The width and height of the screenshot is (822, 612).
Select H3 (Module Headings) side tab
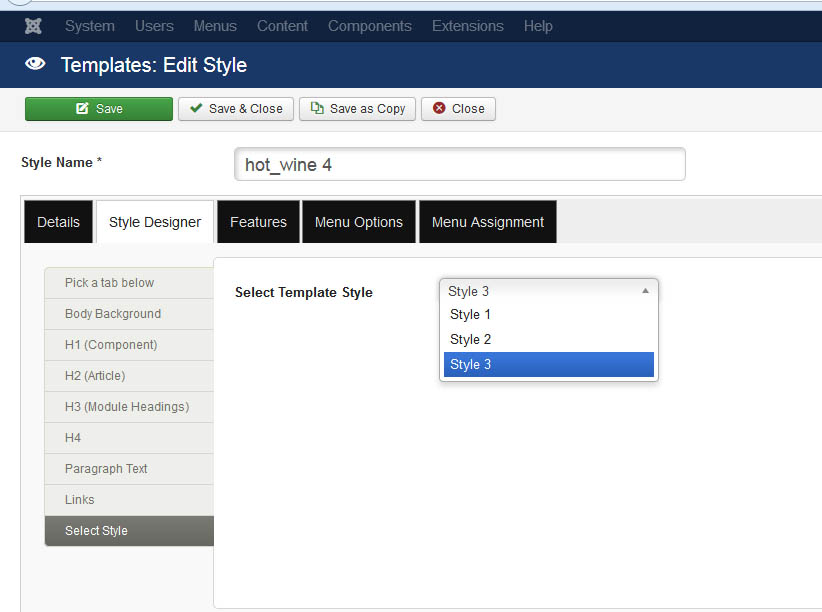(129, 406)
